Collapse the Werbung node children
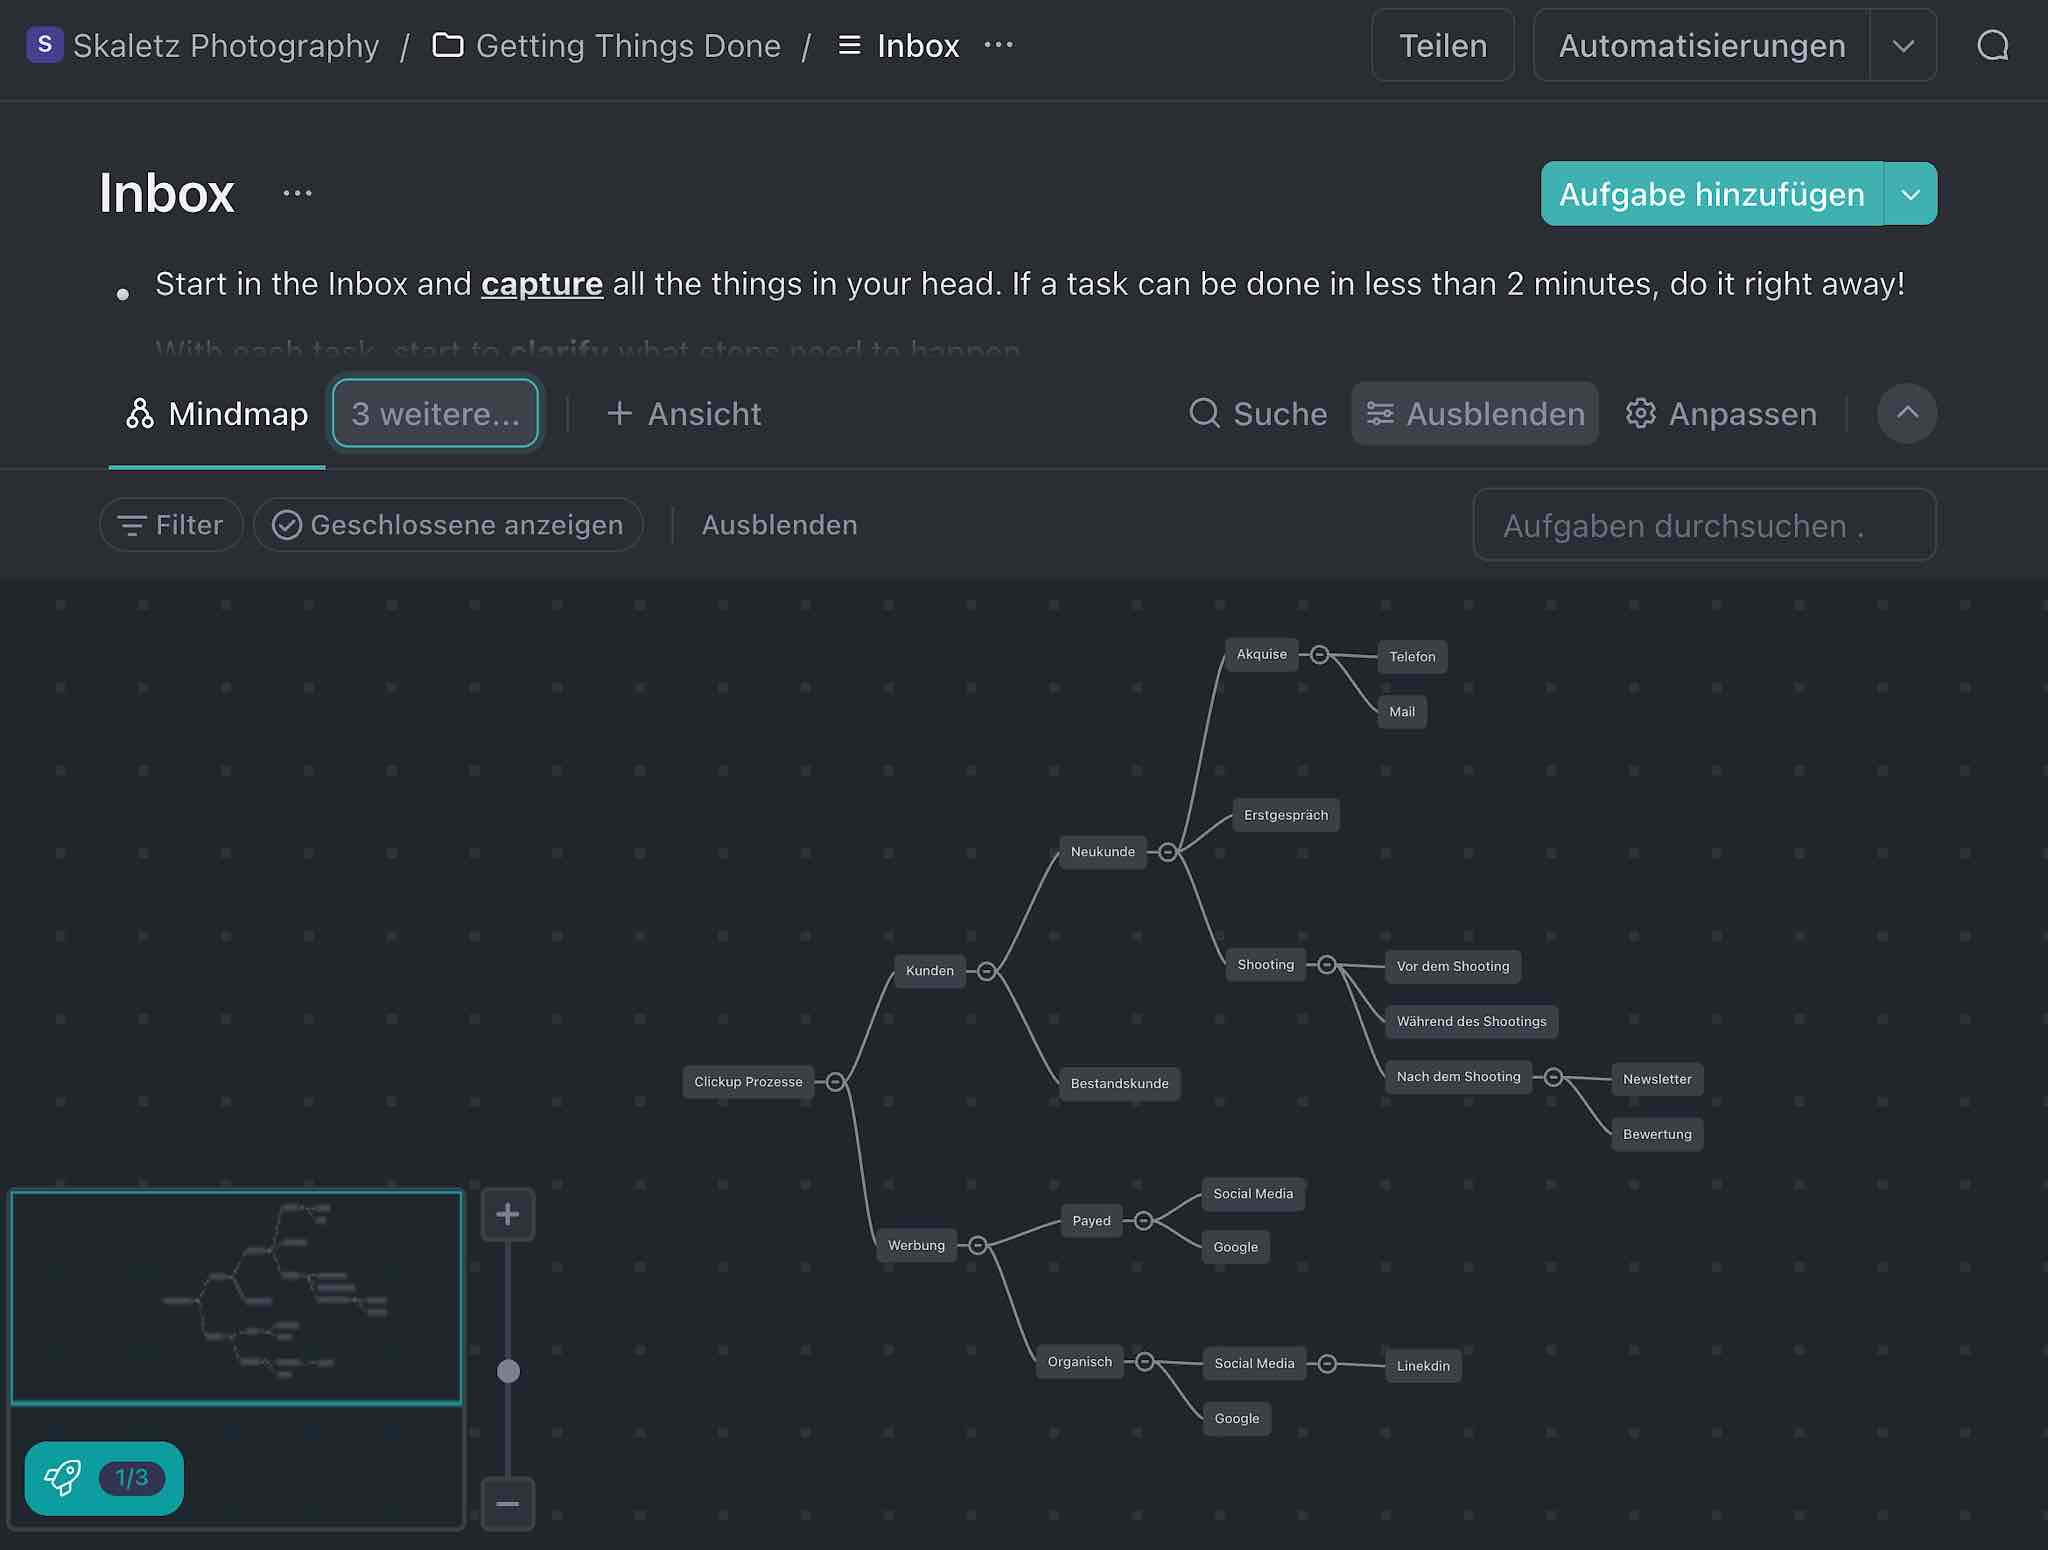Viewport: 2048px width, 1550px height. pos(978,1245)
